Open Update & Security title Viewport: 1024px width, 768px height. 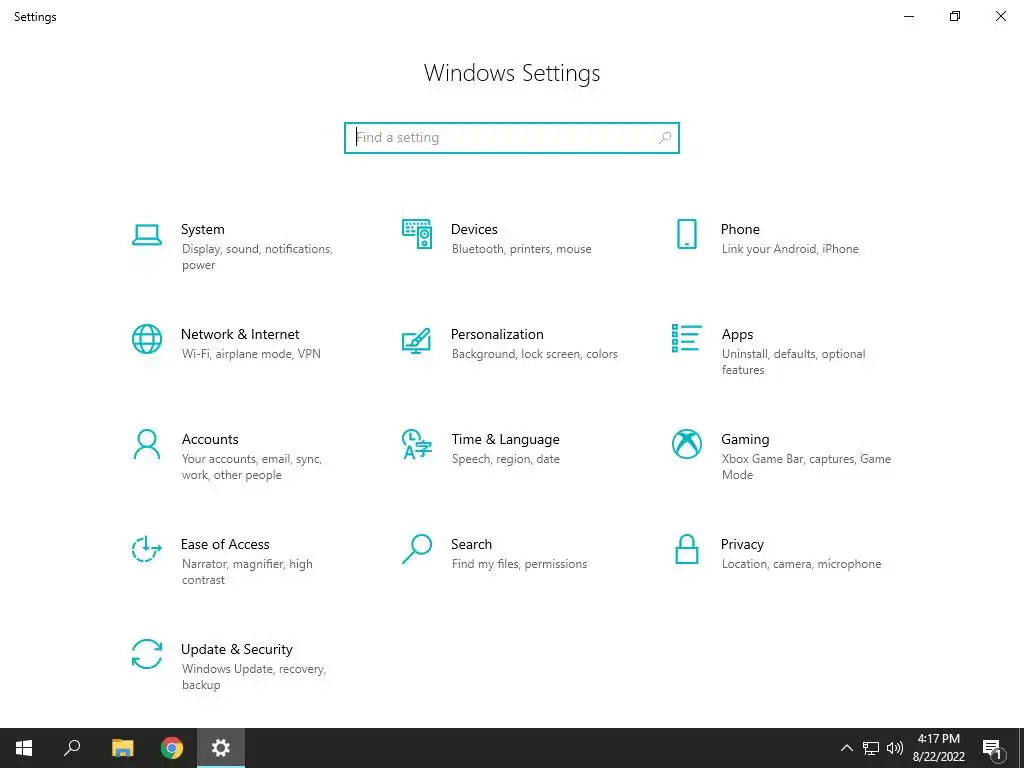236,650
